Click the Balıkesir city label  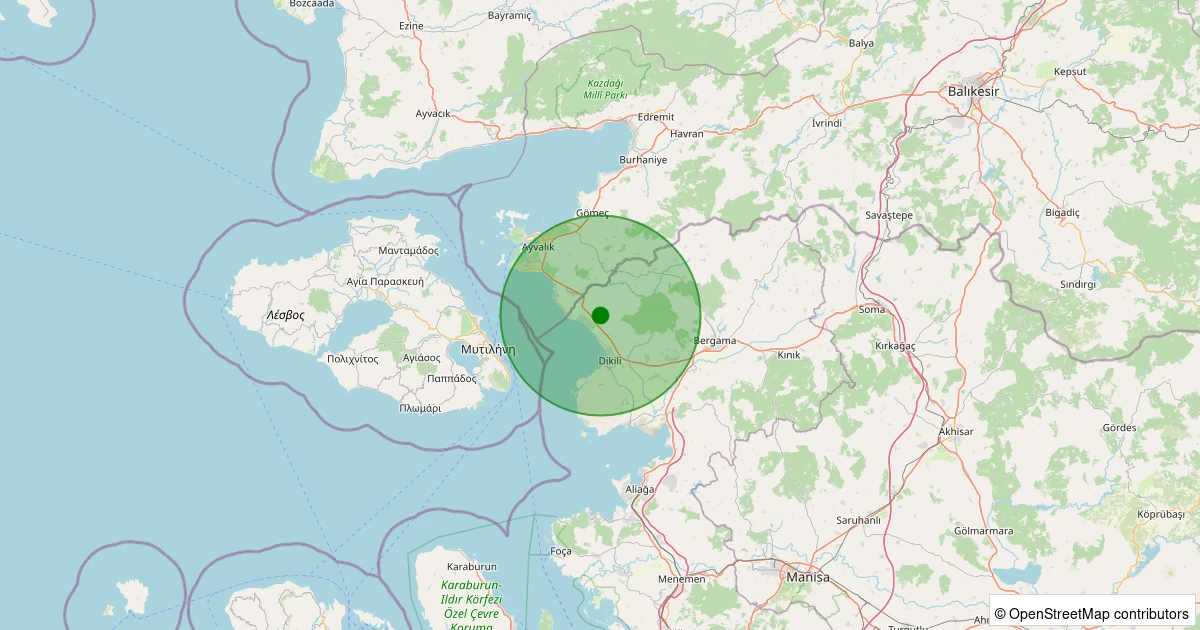pyautogui.click(x=973, y=91)
